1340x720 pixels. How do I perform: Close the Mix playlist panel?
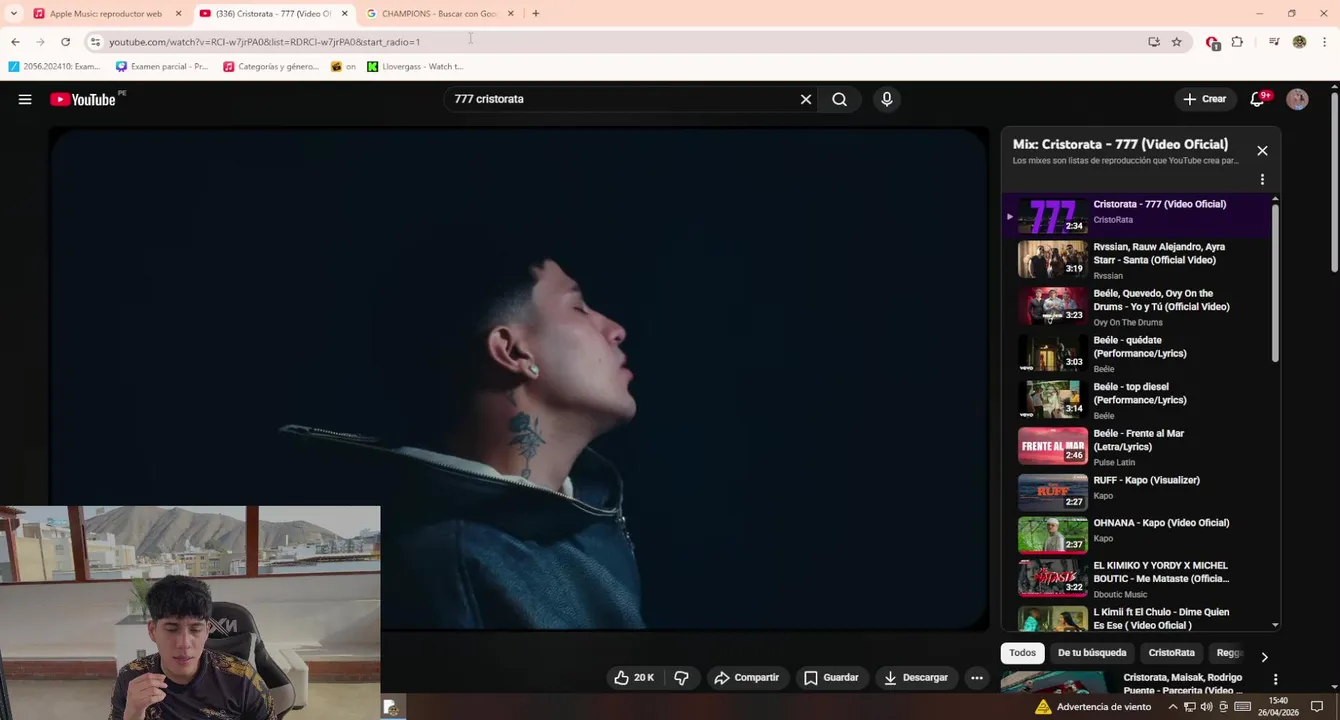(1262, 151)
